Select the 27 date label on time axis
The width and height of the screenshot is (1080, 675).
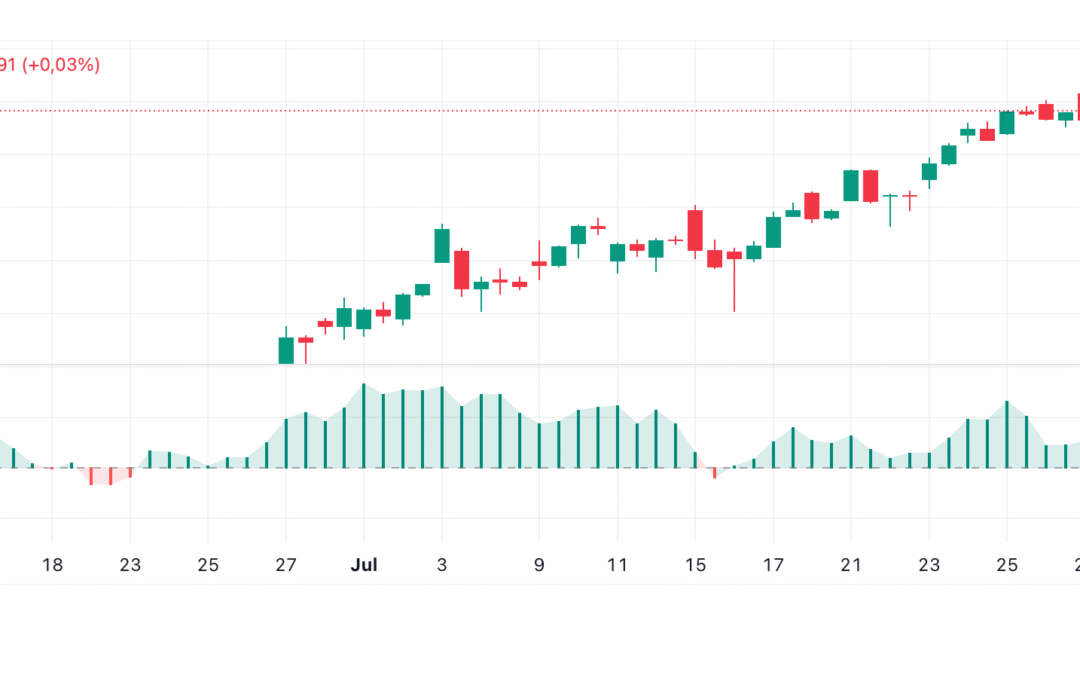click(x=286, y=566)
